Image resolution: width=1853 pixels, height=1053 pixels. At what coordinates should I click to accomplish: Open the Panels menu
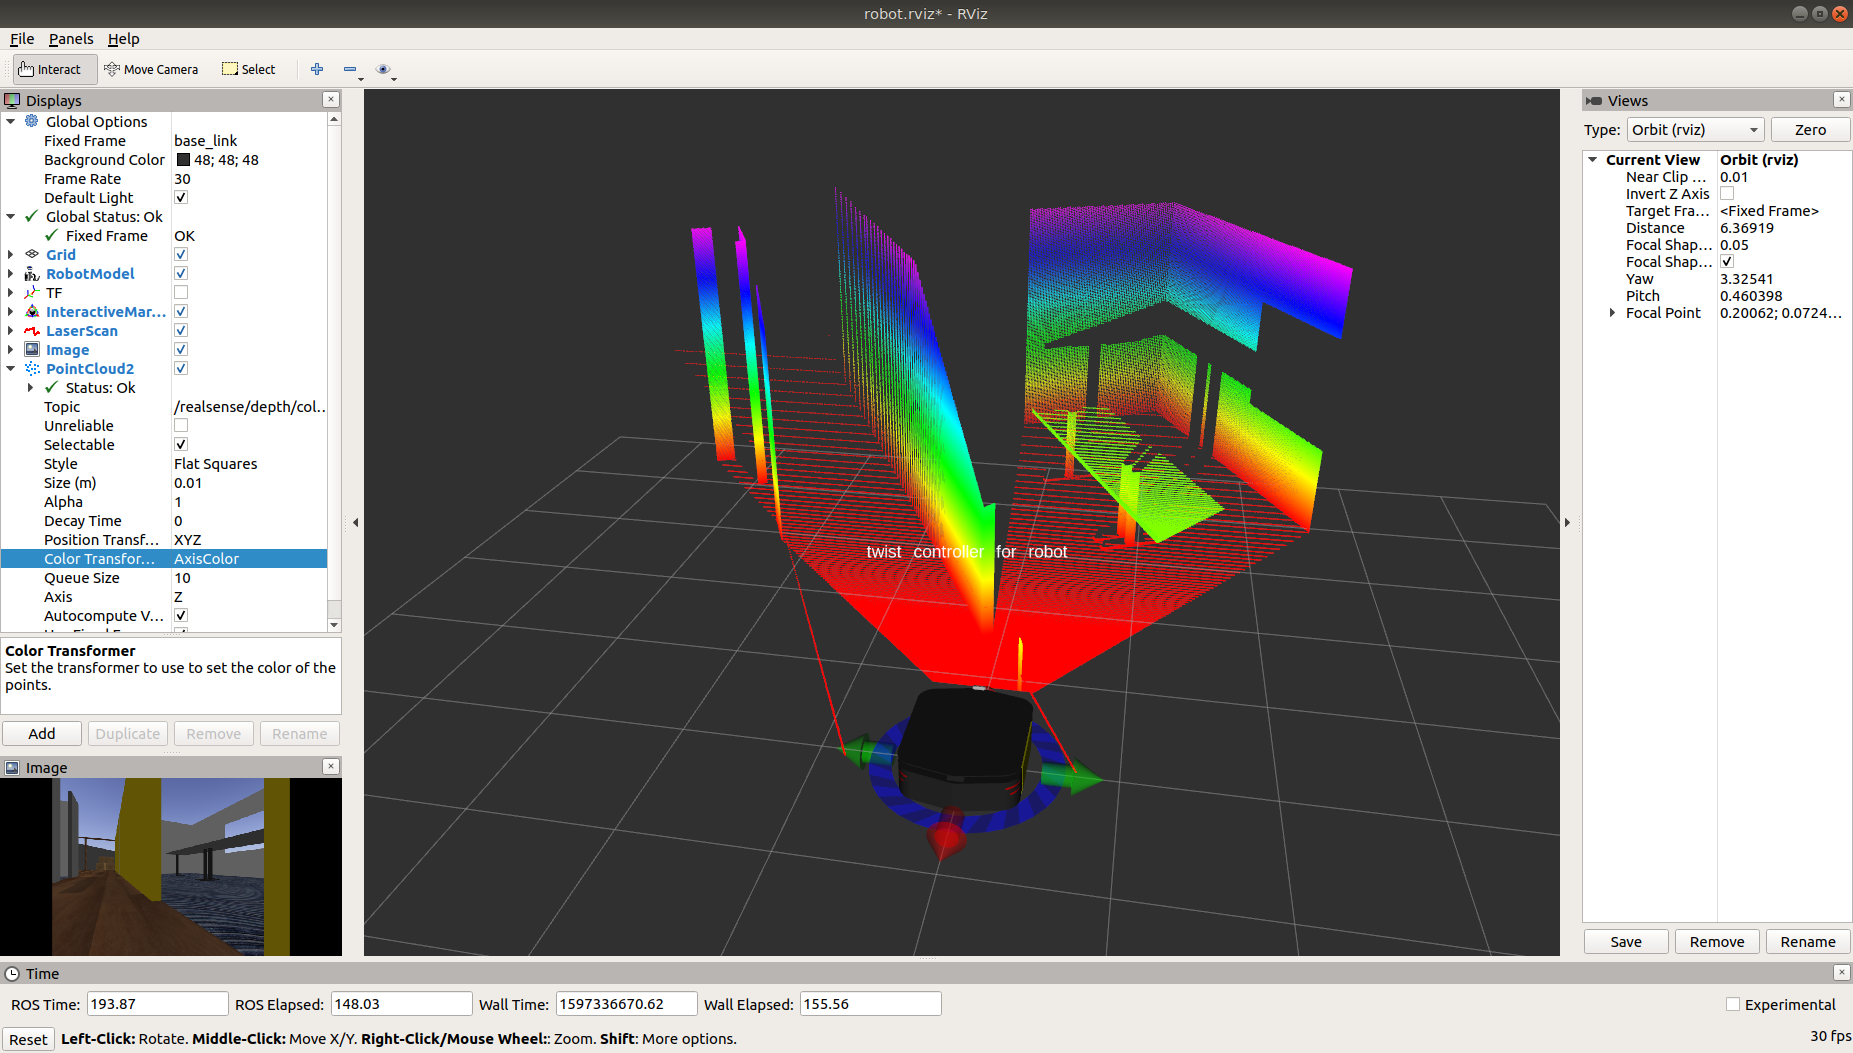pyautogui.click(x=71, y=39)
